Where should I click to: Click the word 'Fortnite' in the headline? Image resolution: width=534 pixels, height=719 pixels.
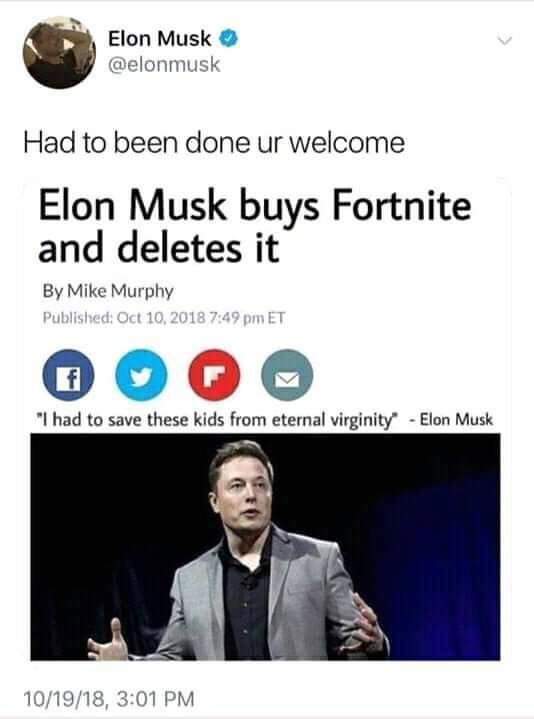[x=402, y=205]
